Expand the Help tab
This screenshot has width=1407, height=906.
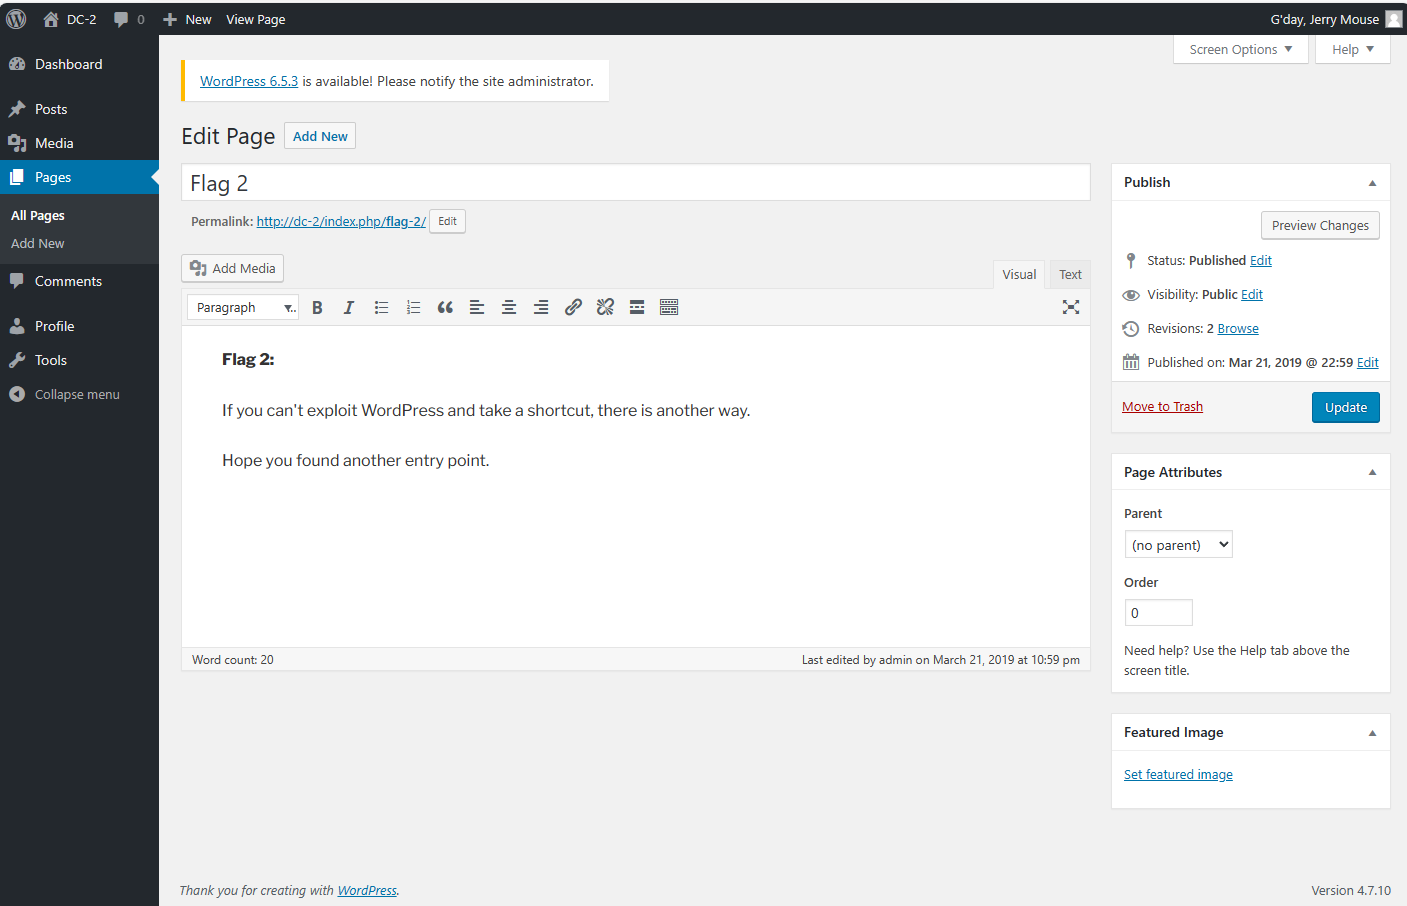pyautogui.click(x=1353, y=49)
